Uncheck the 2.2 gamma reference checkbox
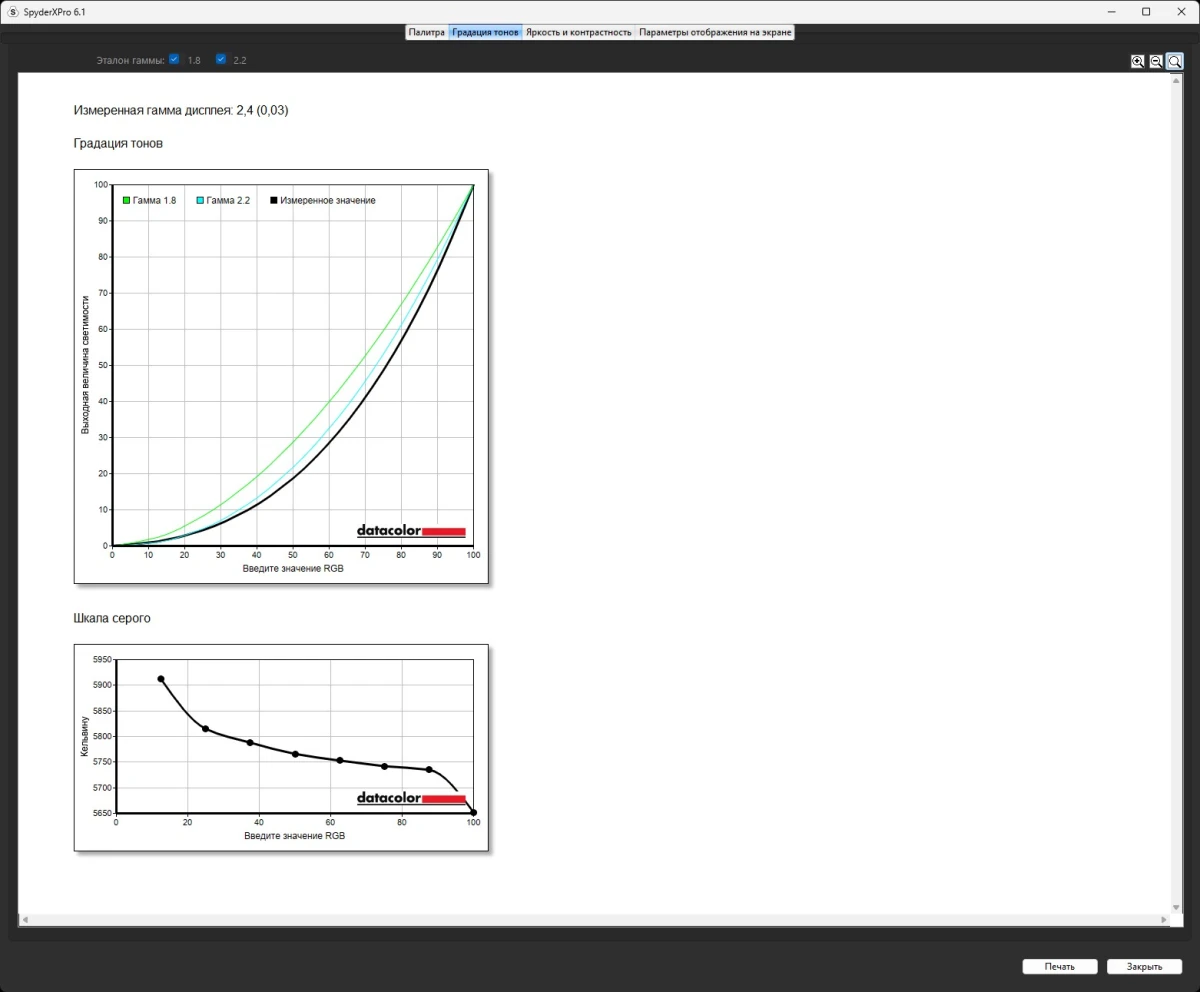Screen dimensions: 1200x992 221,59
